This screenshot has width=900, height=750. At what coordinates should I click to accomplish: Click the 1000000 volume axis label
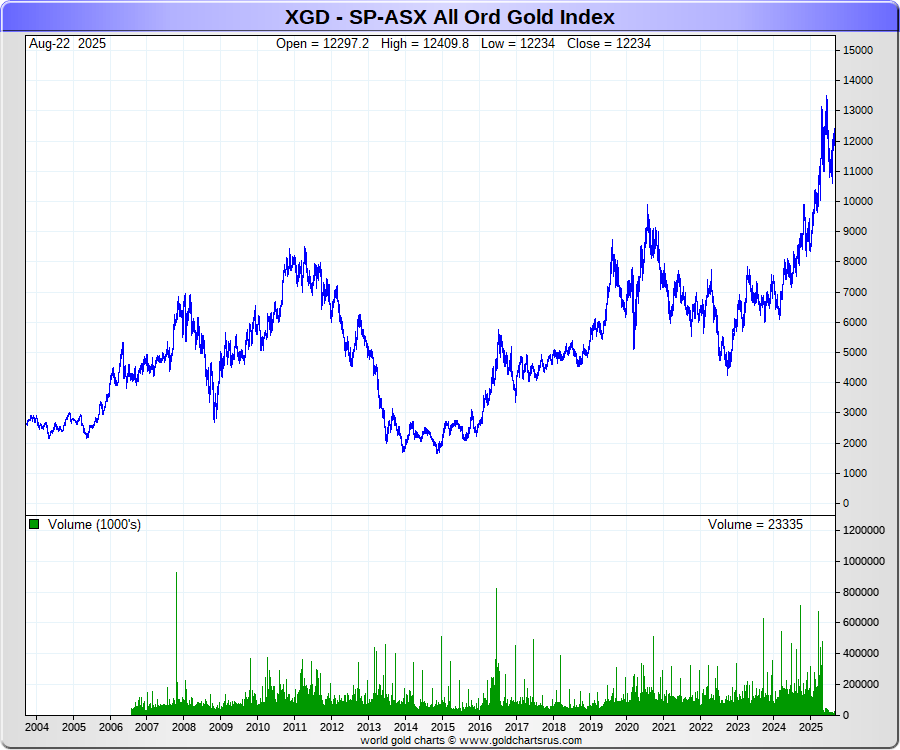pyautogui.click(x=864, y=561)
